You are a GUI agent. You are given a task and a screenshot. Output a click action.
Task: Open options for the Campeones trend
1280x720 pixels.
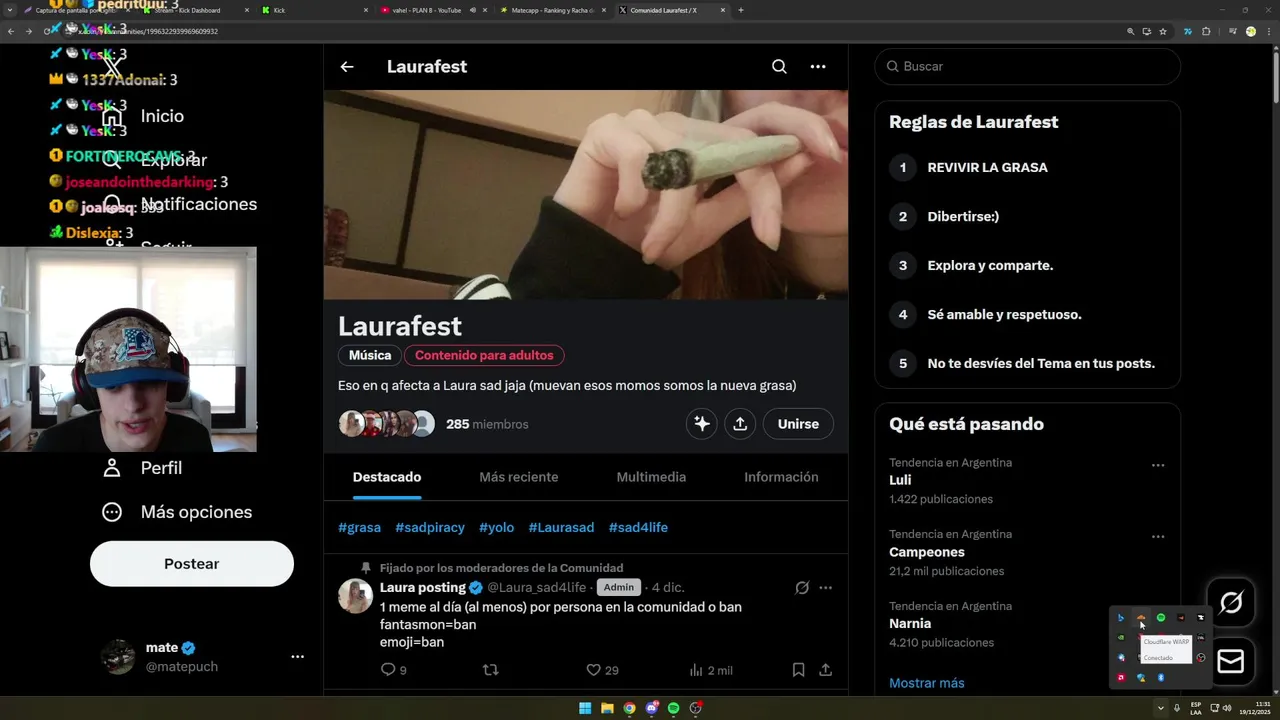click(1158, 537)
